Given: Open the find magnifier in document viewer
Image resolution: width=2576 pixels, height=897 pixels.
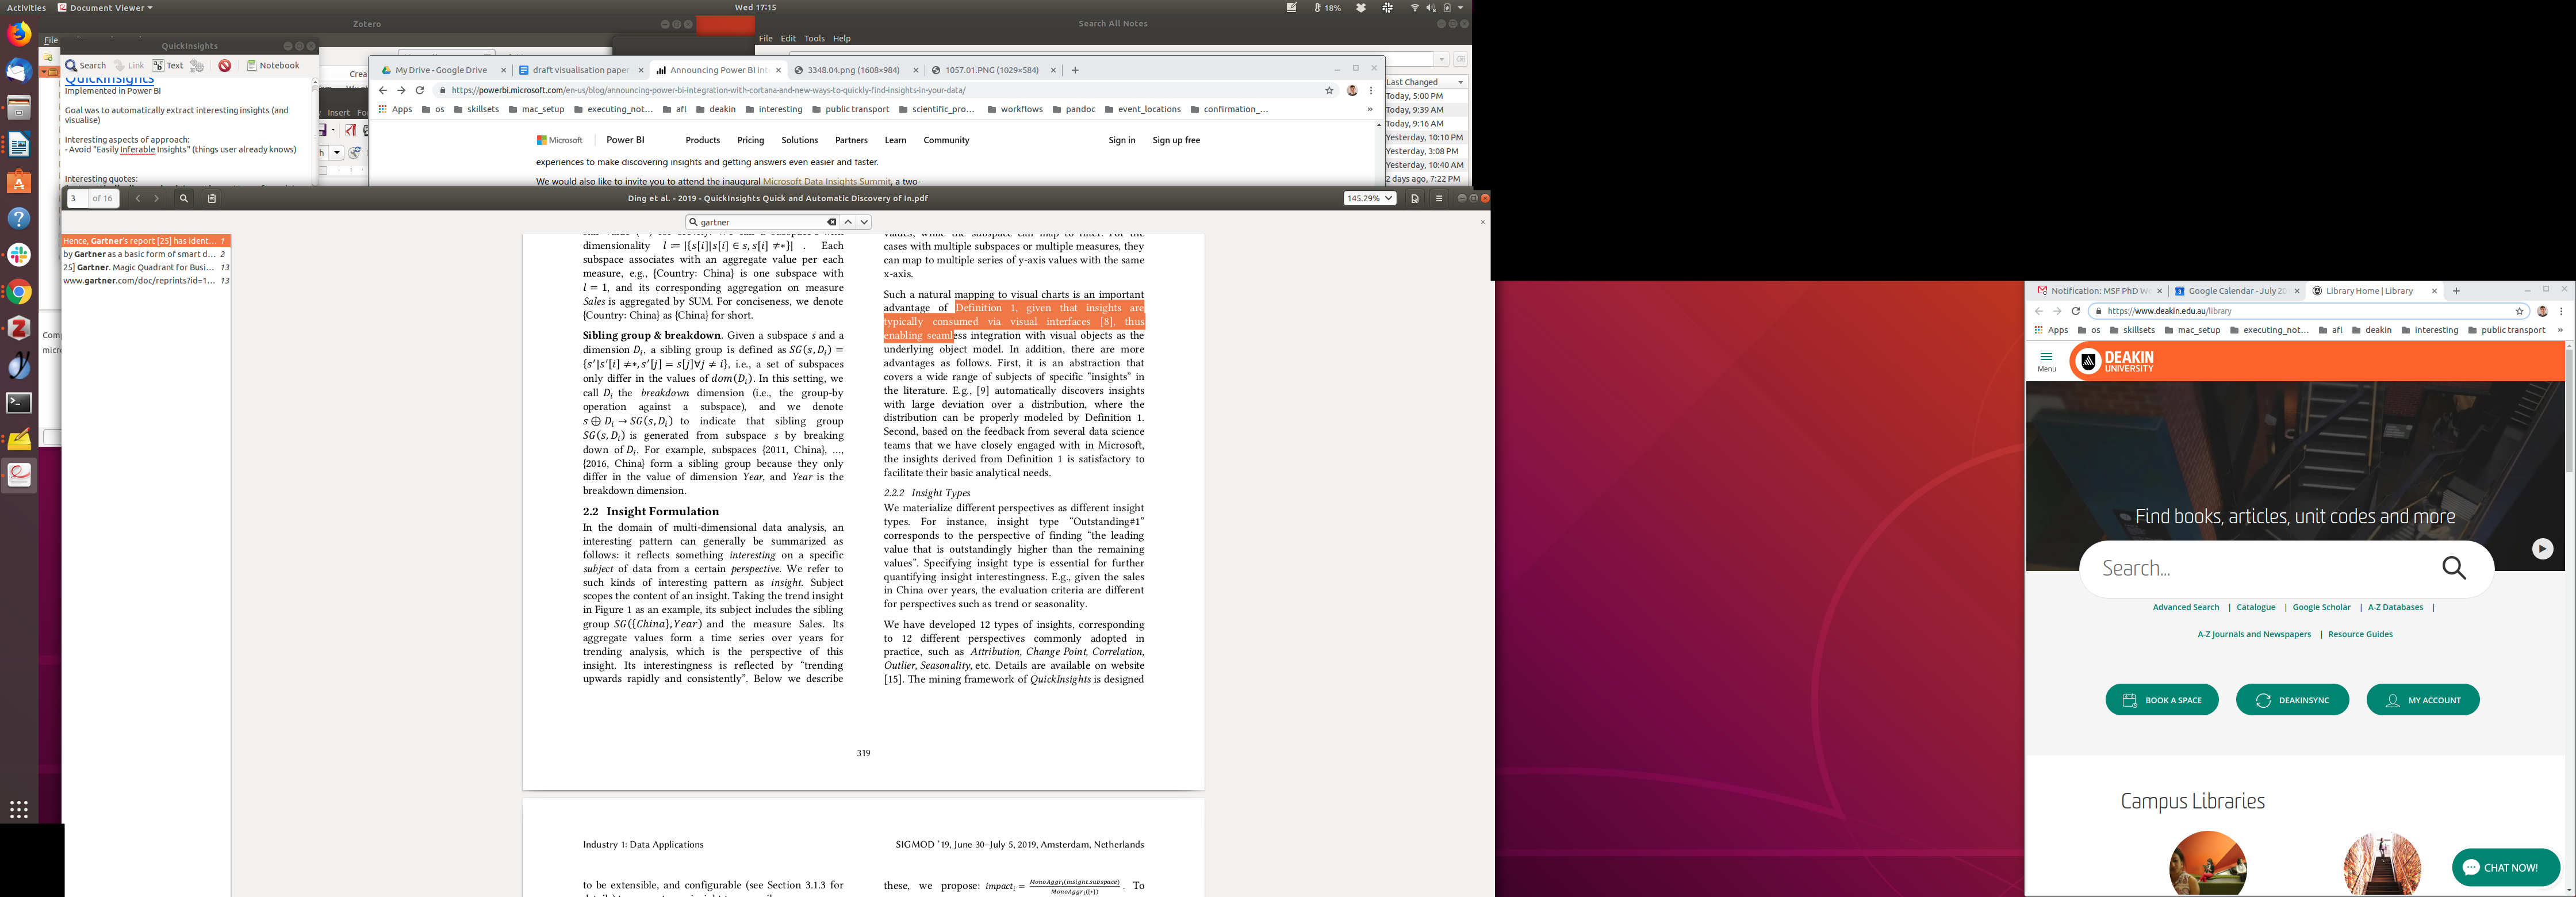Looking at the screenshot, I should coord(184,199).
